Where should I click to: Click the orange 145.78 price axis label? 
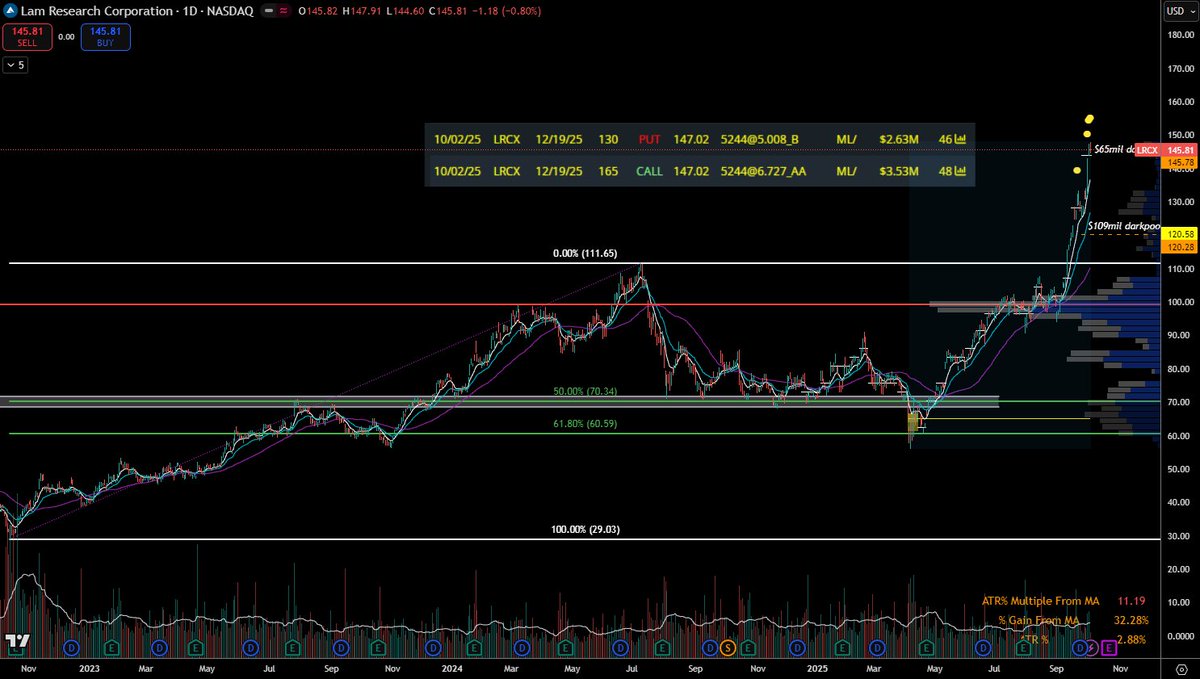pos(1179,162)
